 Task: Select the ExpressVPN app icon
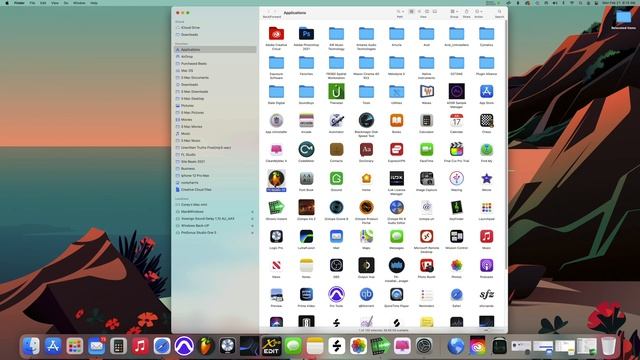point(396,149)
